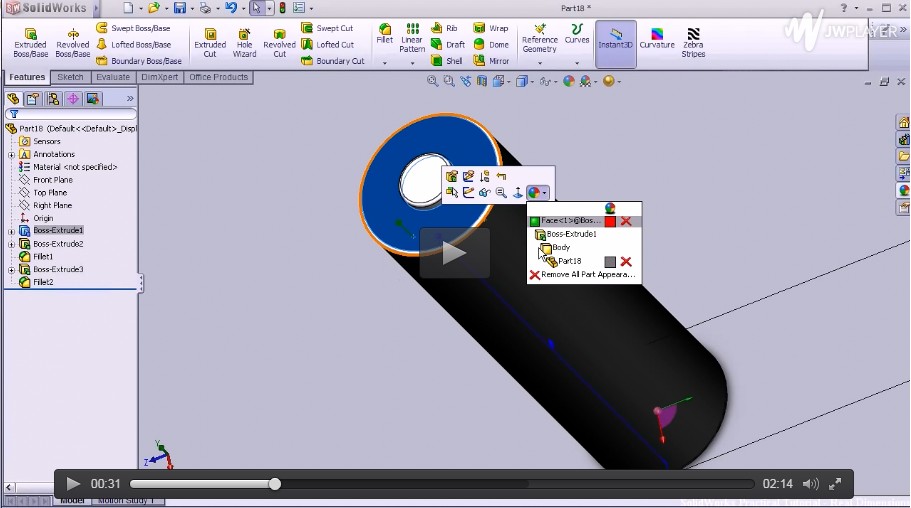Open the Fillet dropdown arrow
This screenshot has width=911, height=508.
[385, 63]
